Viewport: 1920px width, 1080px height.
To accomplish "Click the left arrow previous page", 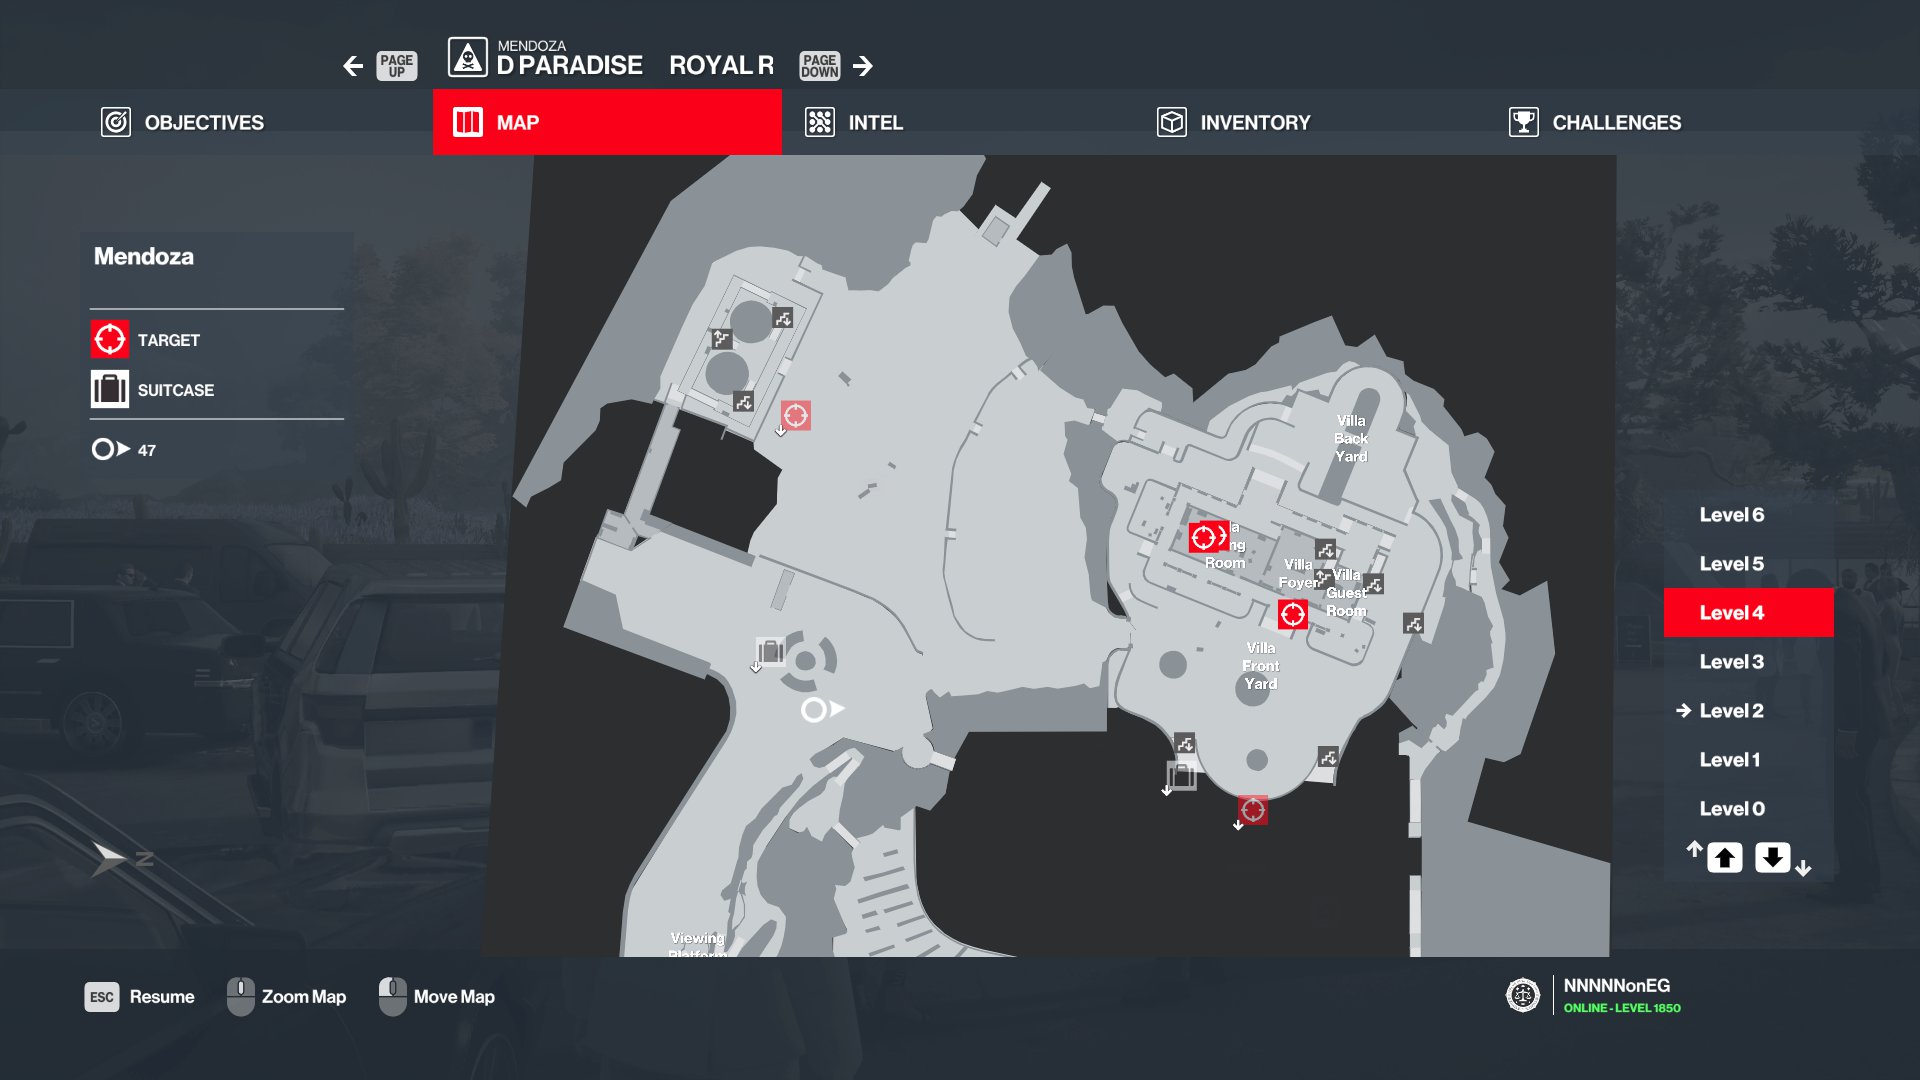I will [x=353, y=66].
